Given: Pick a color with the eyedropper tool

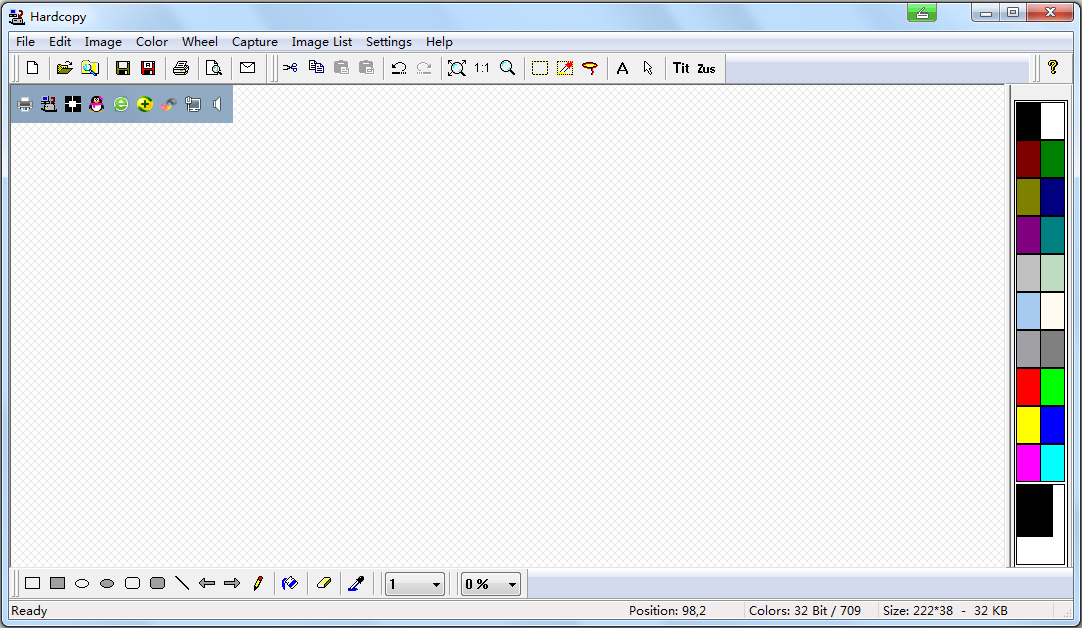Looking at the screenshot, I should point(356,583).
